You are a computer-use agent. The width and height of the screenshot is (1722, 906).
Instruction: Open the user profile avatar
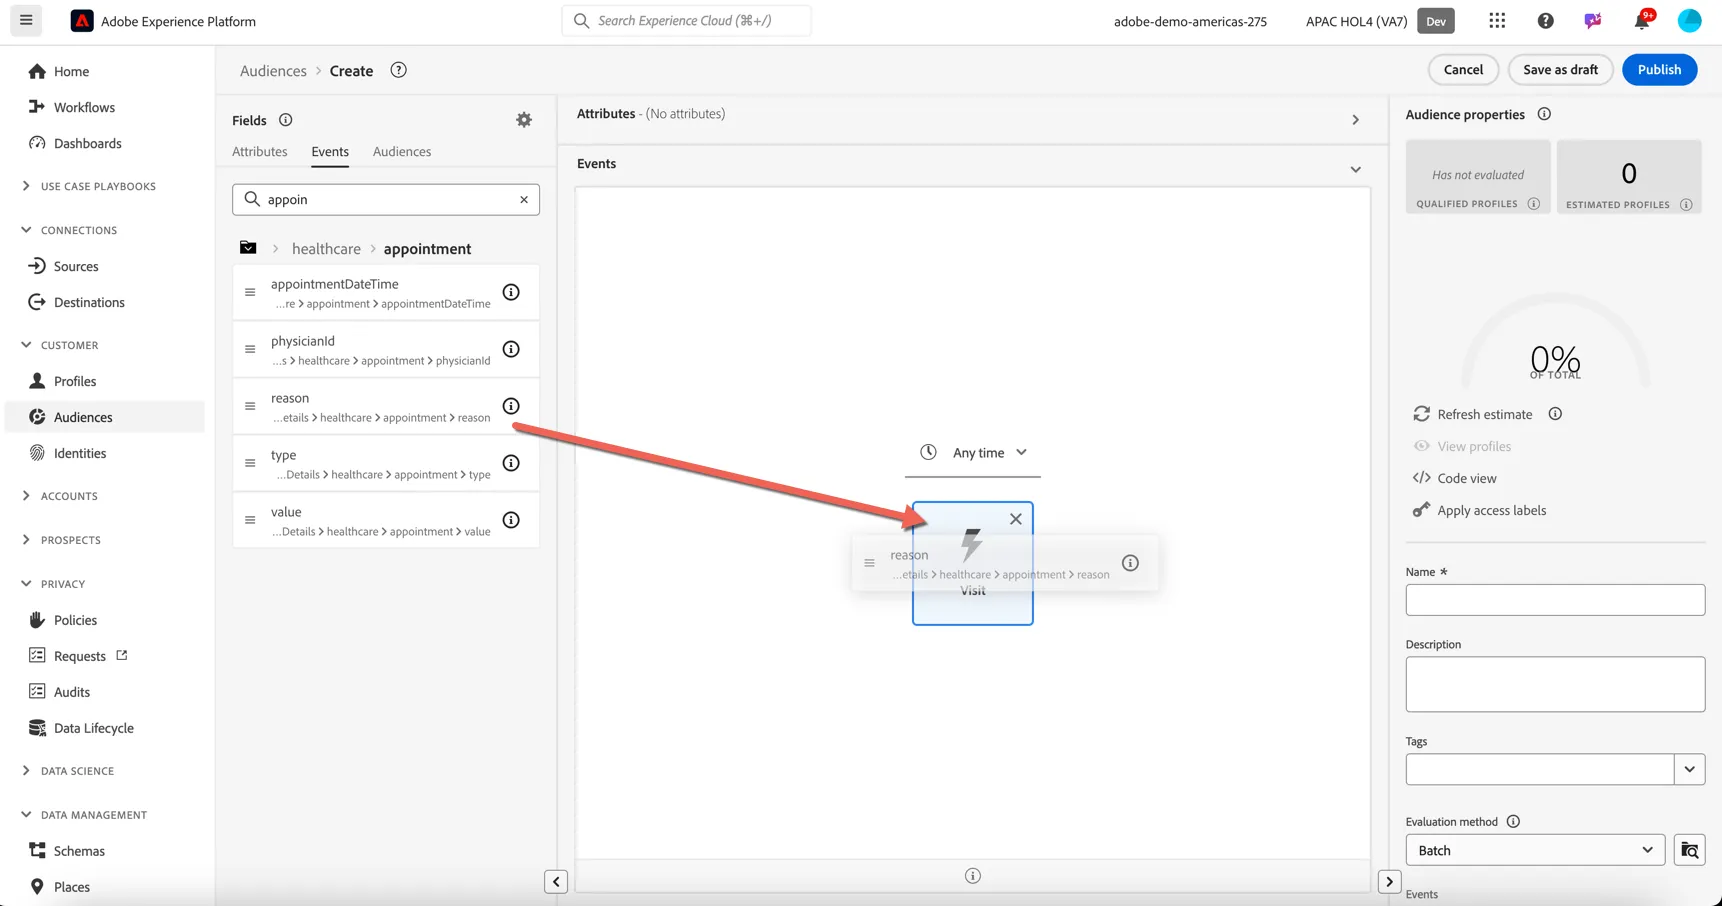pyautogui.click(x=1689, y=21)
